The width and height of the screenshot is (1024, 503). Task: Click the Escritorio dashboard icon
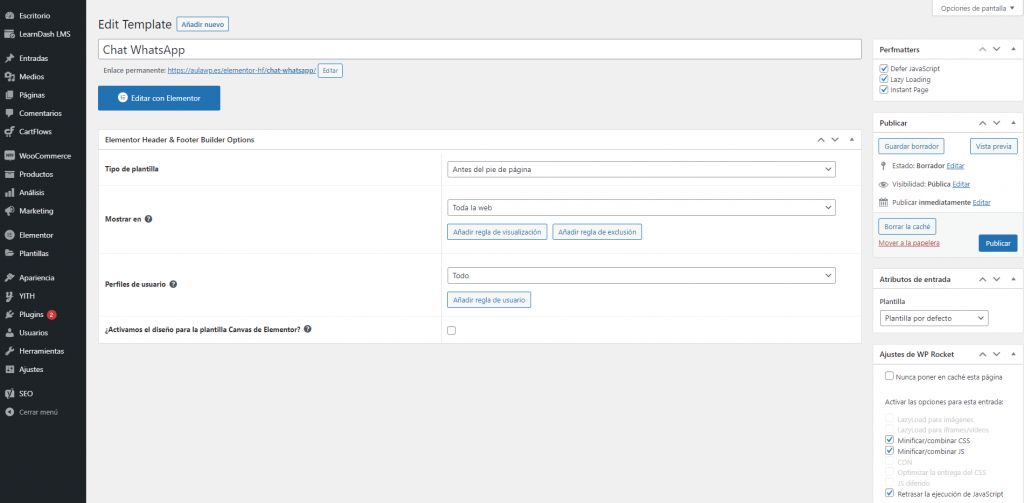9,15
